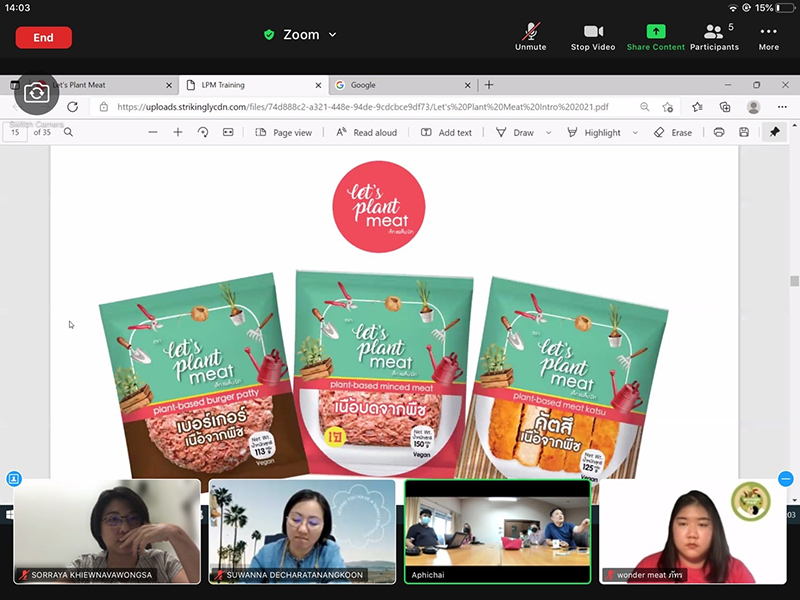Restore down the browser window
Image resolution: width=800 pixels, height=600 pixels.
pos(757,85)
